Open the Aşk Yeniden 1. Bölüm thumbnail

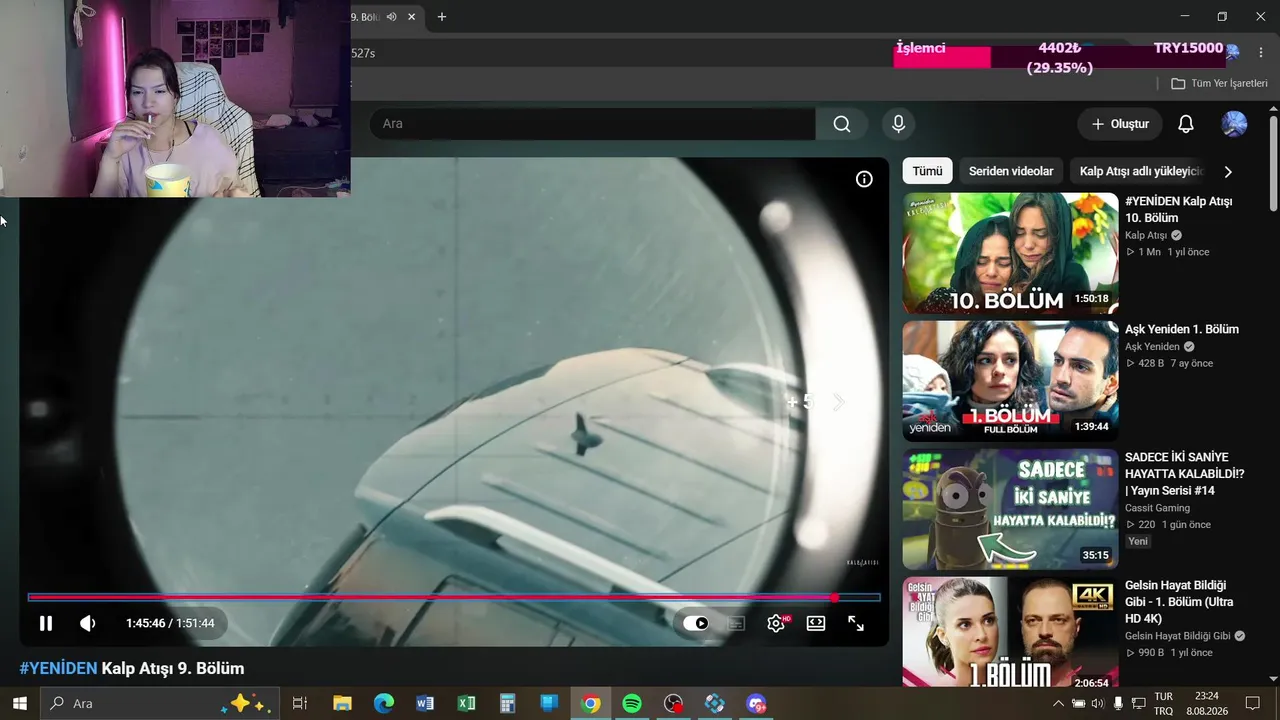click(x=1010, y=381)
